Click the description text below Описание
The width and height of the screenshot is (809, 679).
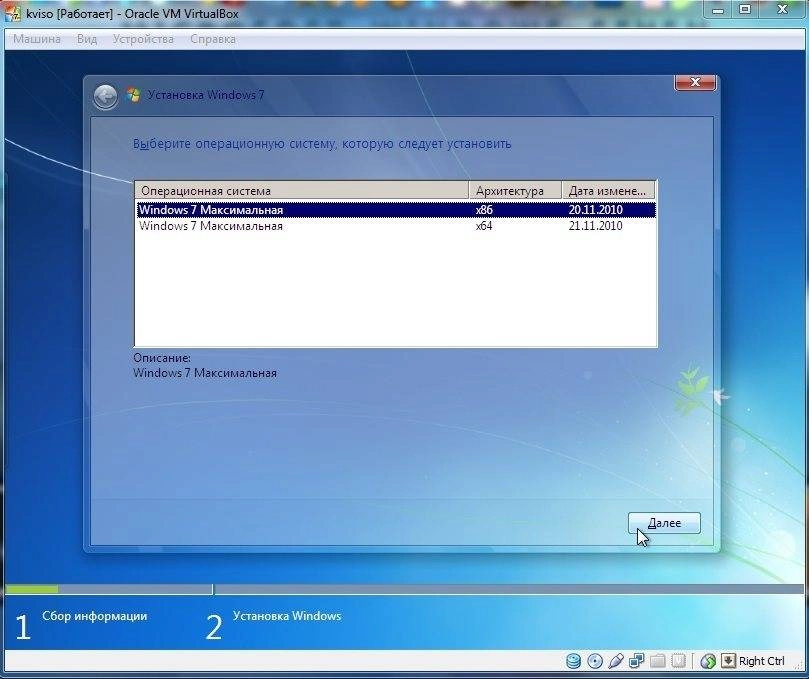tap(205, 373)
